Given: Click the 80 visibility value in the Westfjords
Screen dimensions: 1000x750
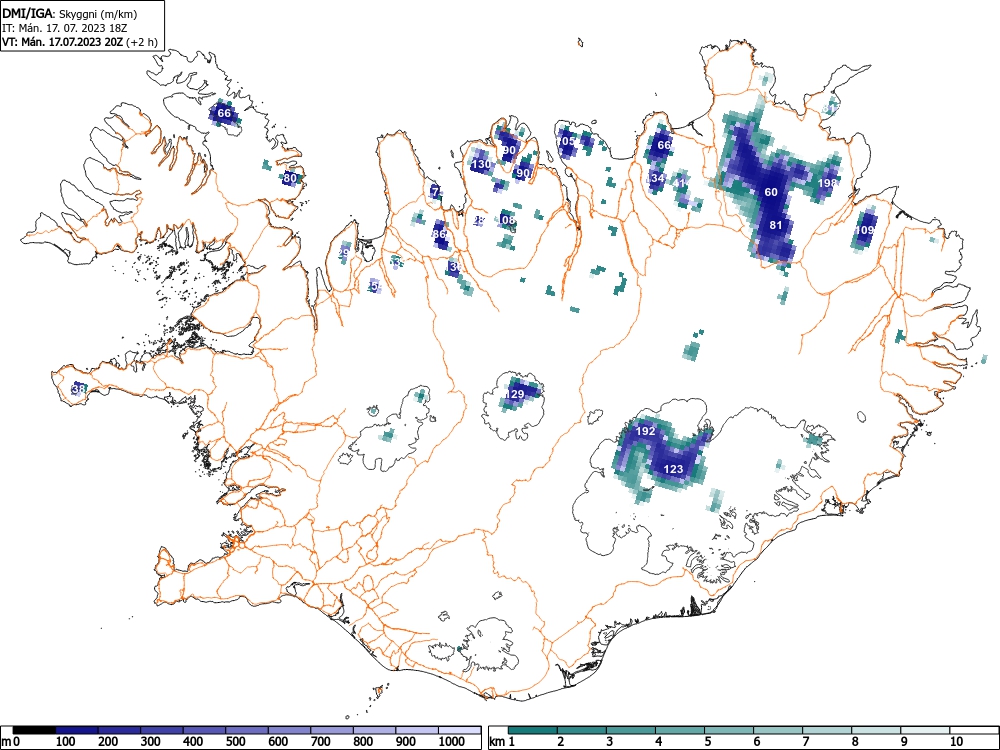Looking at the screenshot, I should click(290, 178).
